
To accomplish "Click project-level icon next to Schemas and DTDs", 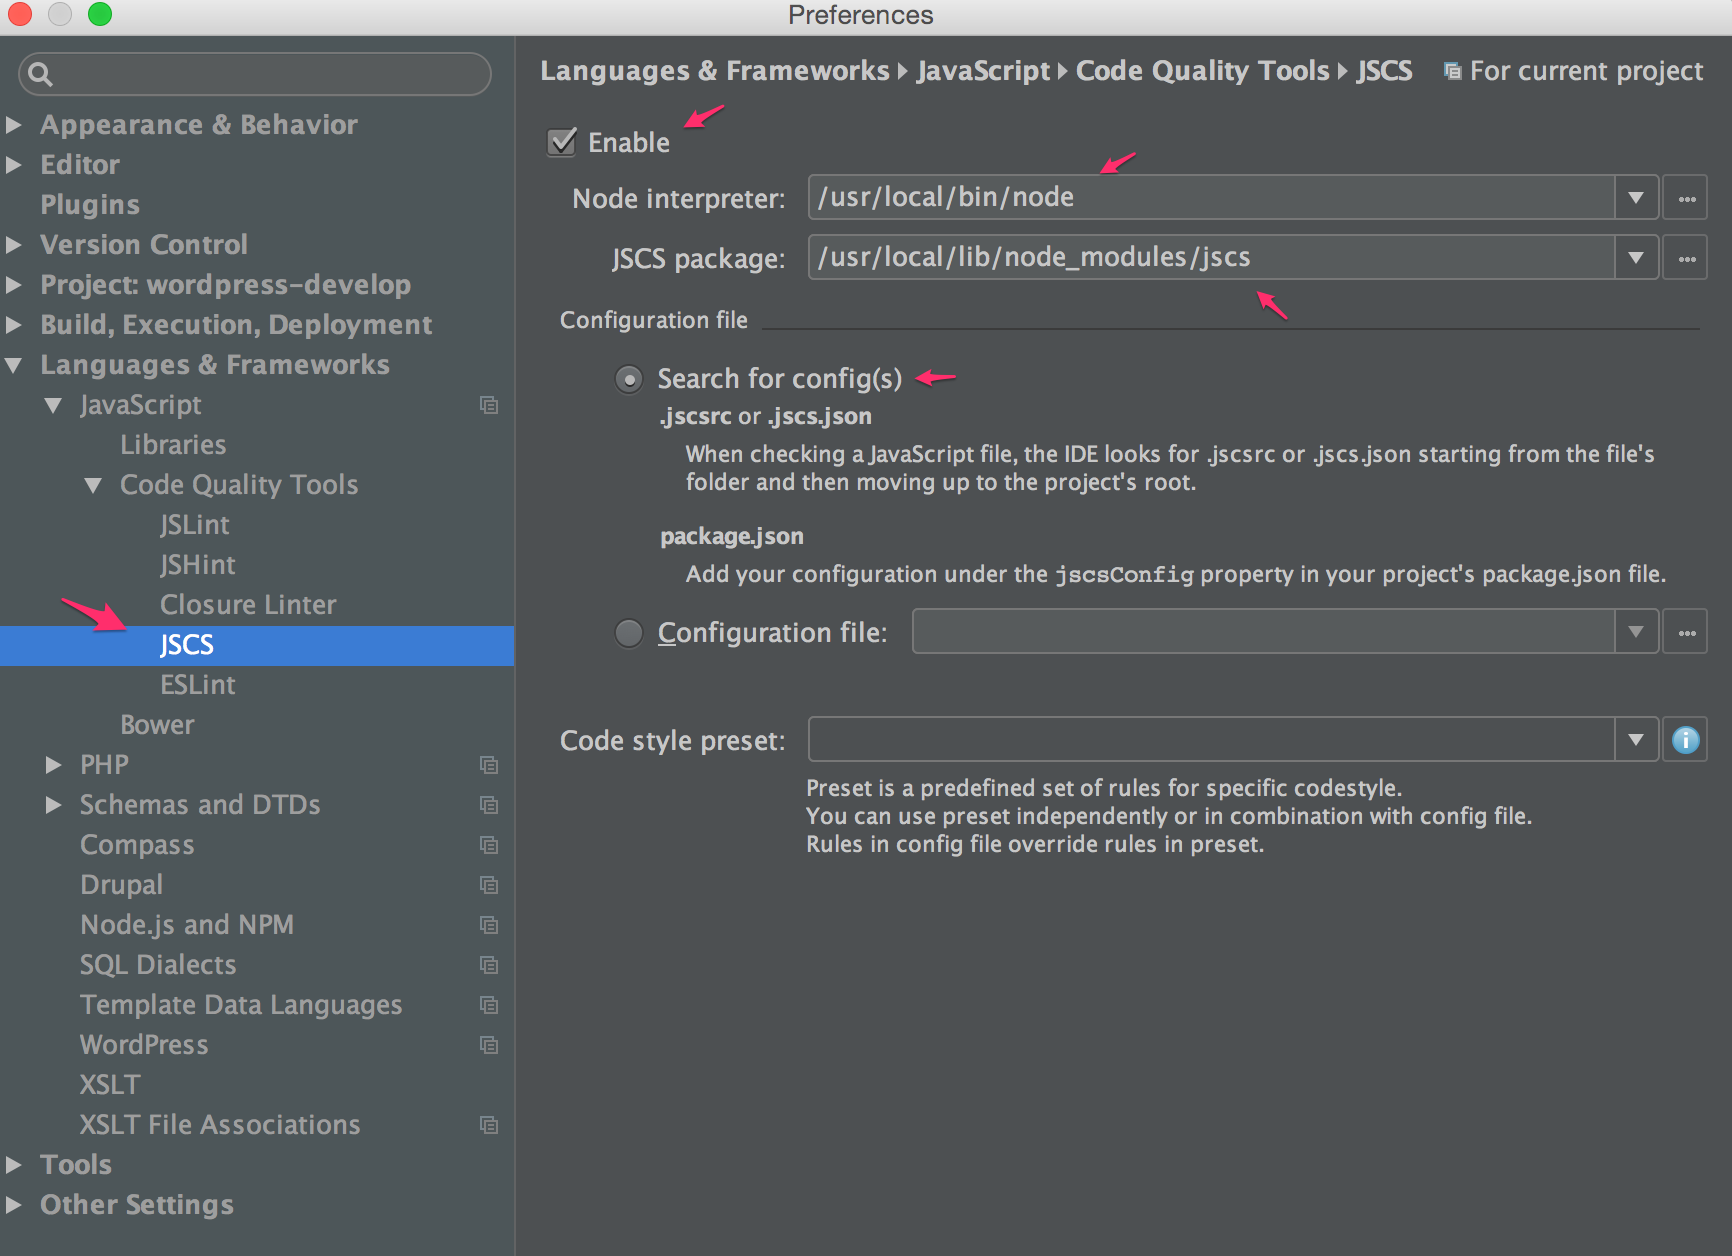I will coord(489,805).
